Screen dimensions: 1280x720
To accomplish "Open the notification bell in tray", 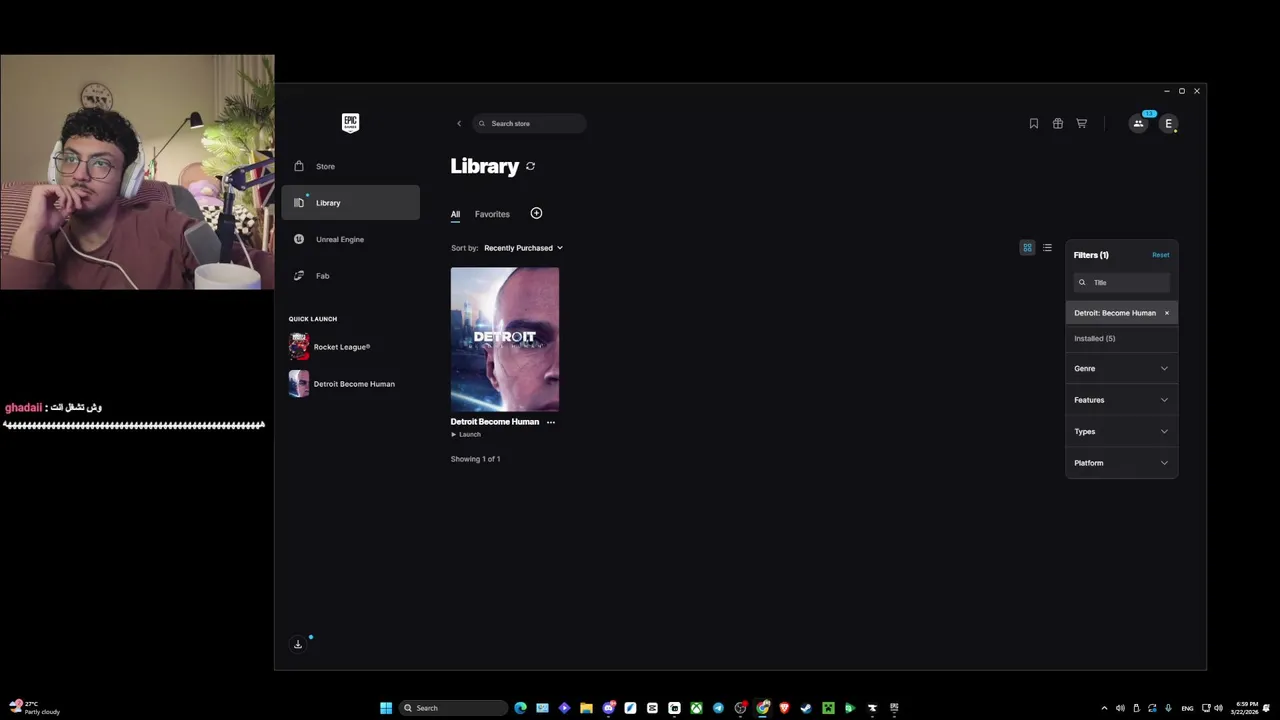I will [1266, 708].
